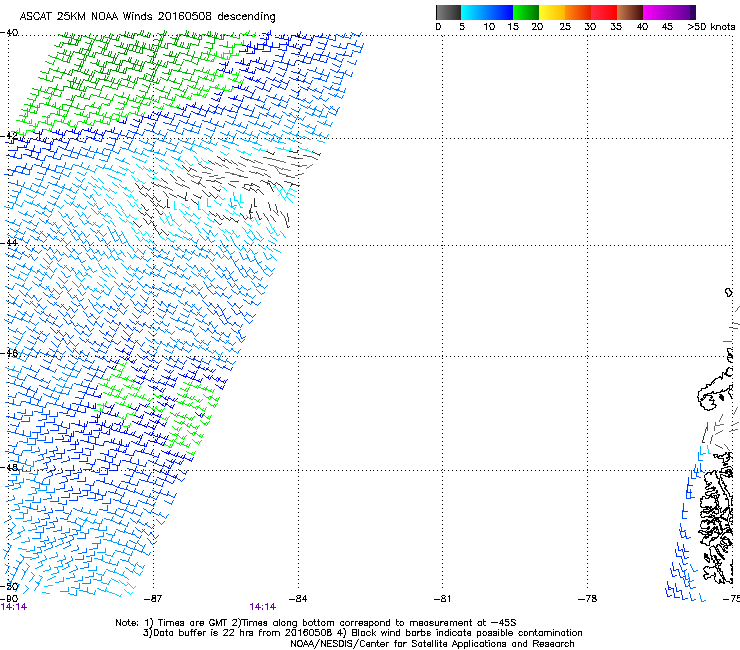740x650 pixels.
Task: Select the cyan-to-blue 5-15 knots gradient segment
Action: 487,12
